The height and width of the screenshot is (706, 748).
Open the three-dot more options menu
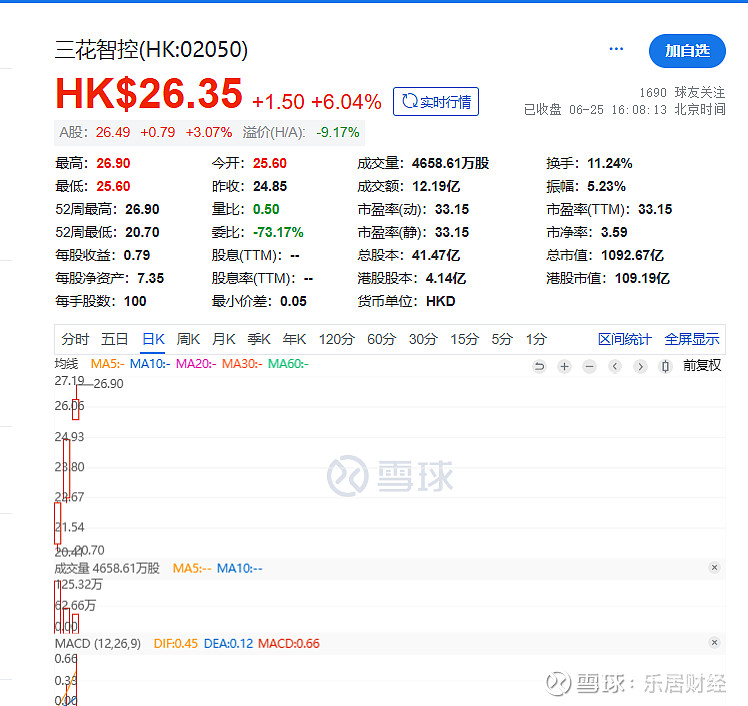click(616, 49)
